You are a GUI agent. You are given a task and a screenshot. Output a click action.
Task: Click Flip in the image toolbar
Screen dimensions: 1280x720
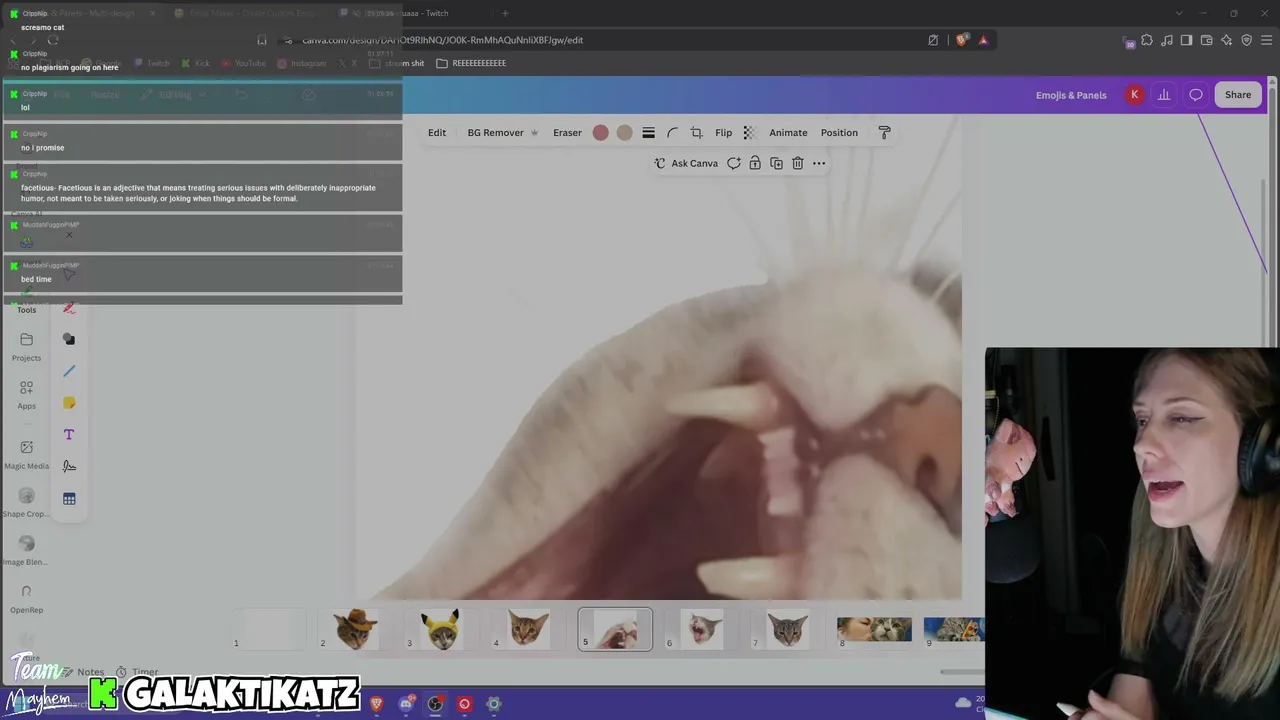(723, 133)
